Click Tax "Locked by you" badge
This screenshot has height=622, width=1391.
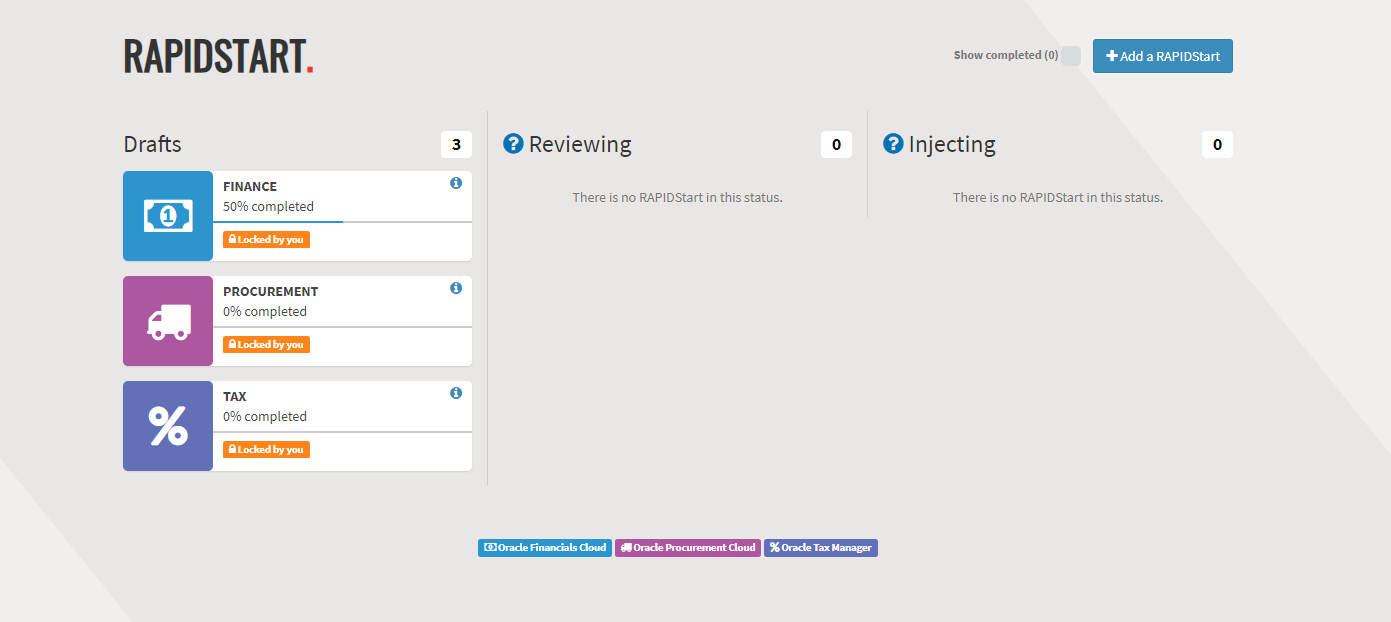pyautogui.click(x=266, y=450)
